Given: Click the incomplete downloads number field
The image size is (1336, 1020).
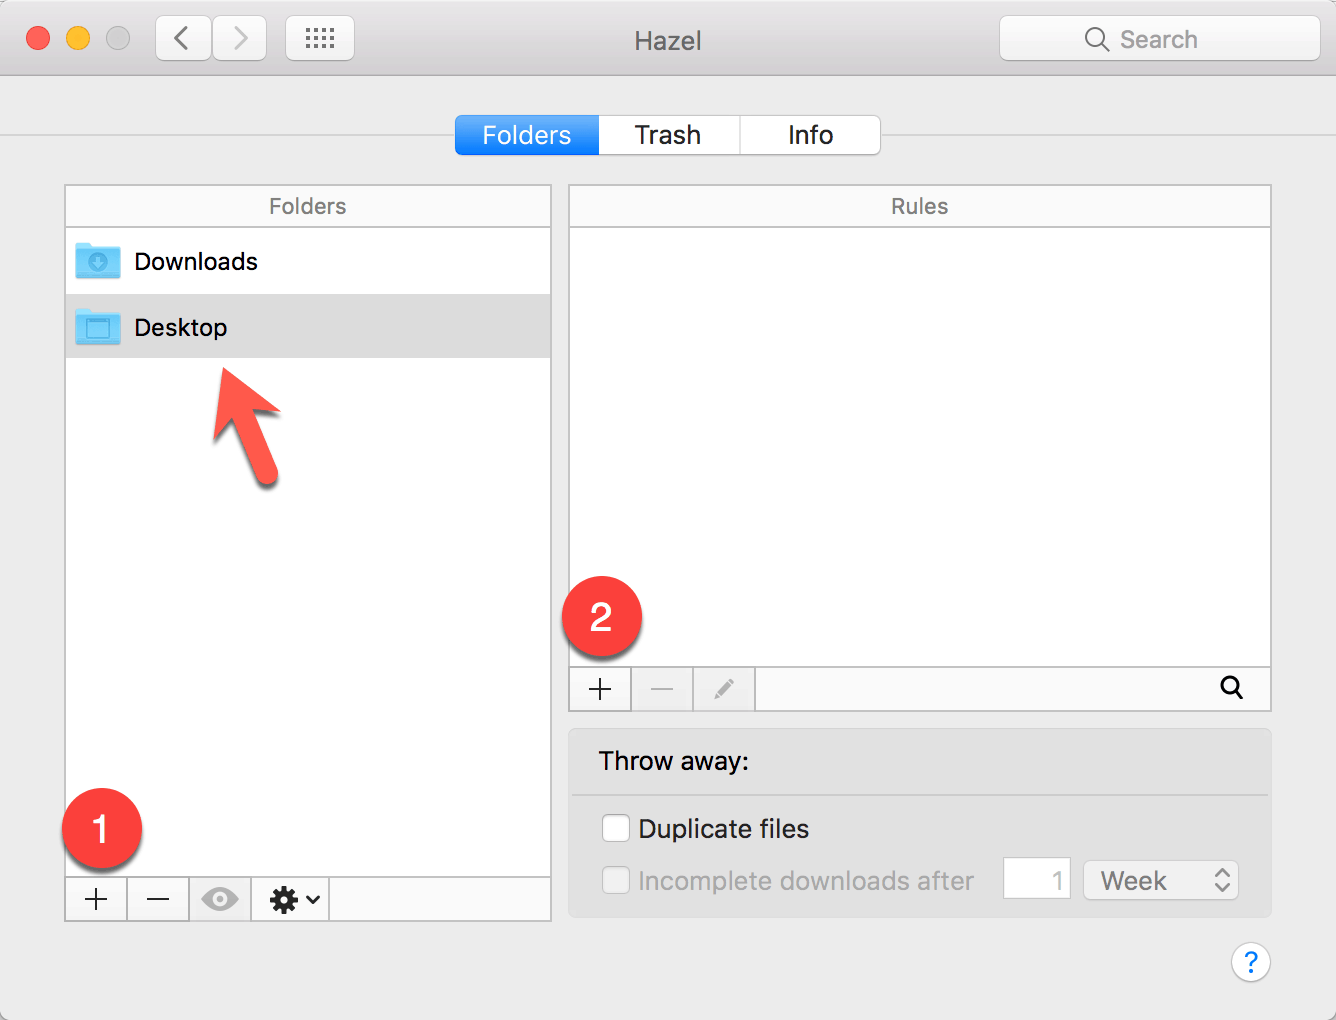Looking at the screenshot, I should pyautogui.click(x=1037, y=879).
